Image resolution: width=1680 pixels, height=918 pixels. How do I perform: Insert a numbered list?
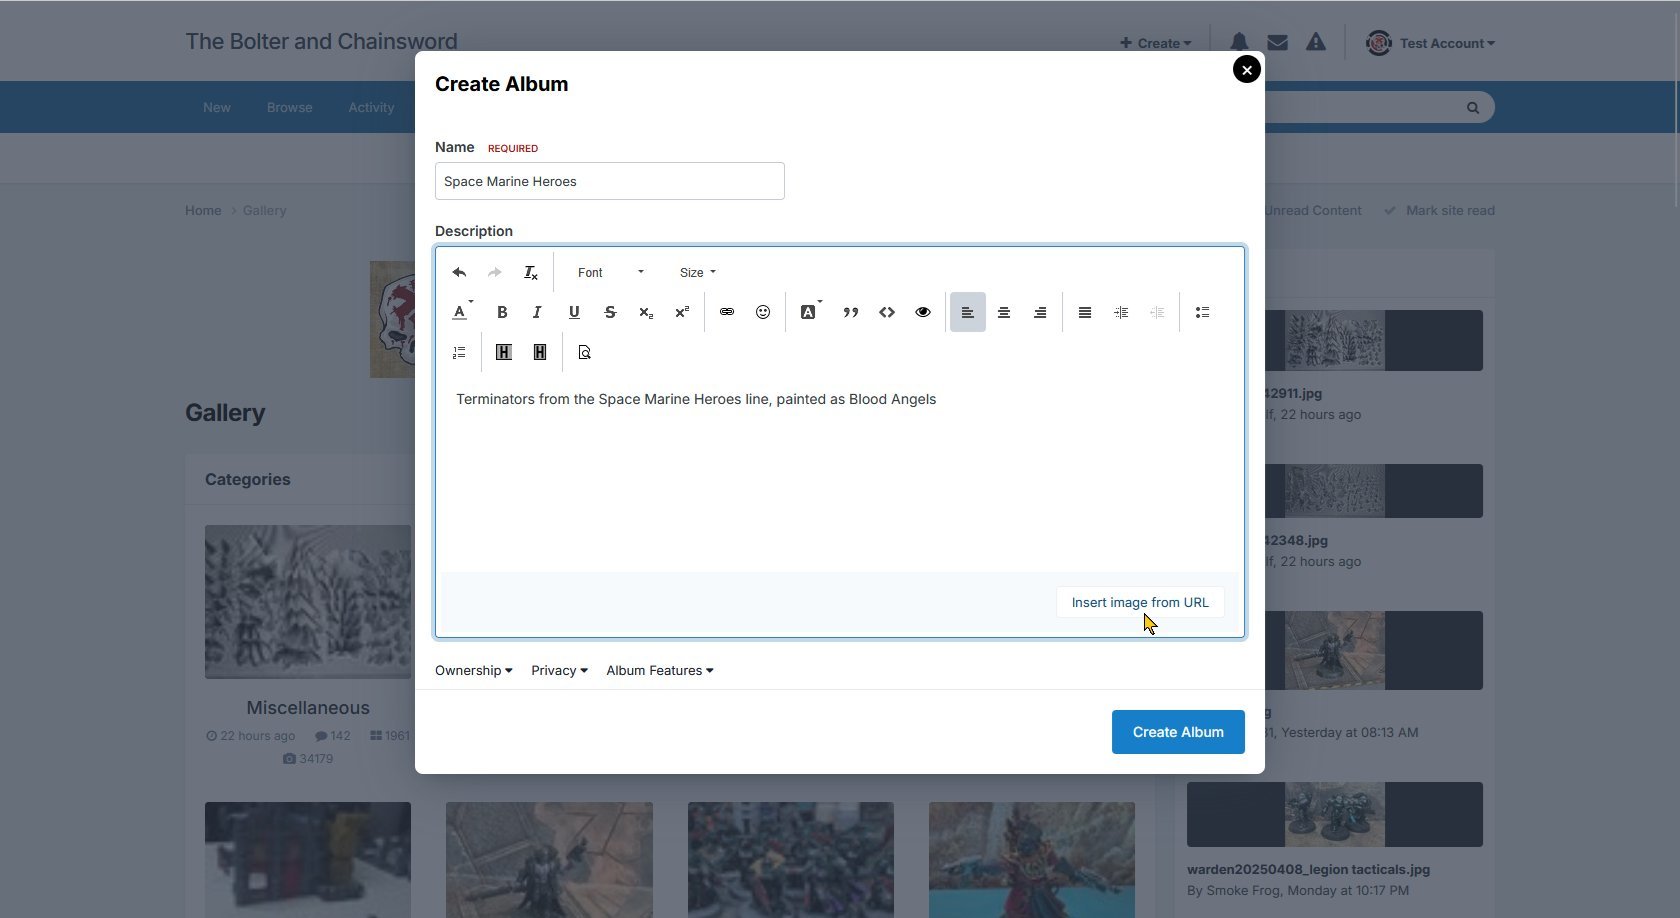[x=459, y=352]
